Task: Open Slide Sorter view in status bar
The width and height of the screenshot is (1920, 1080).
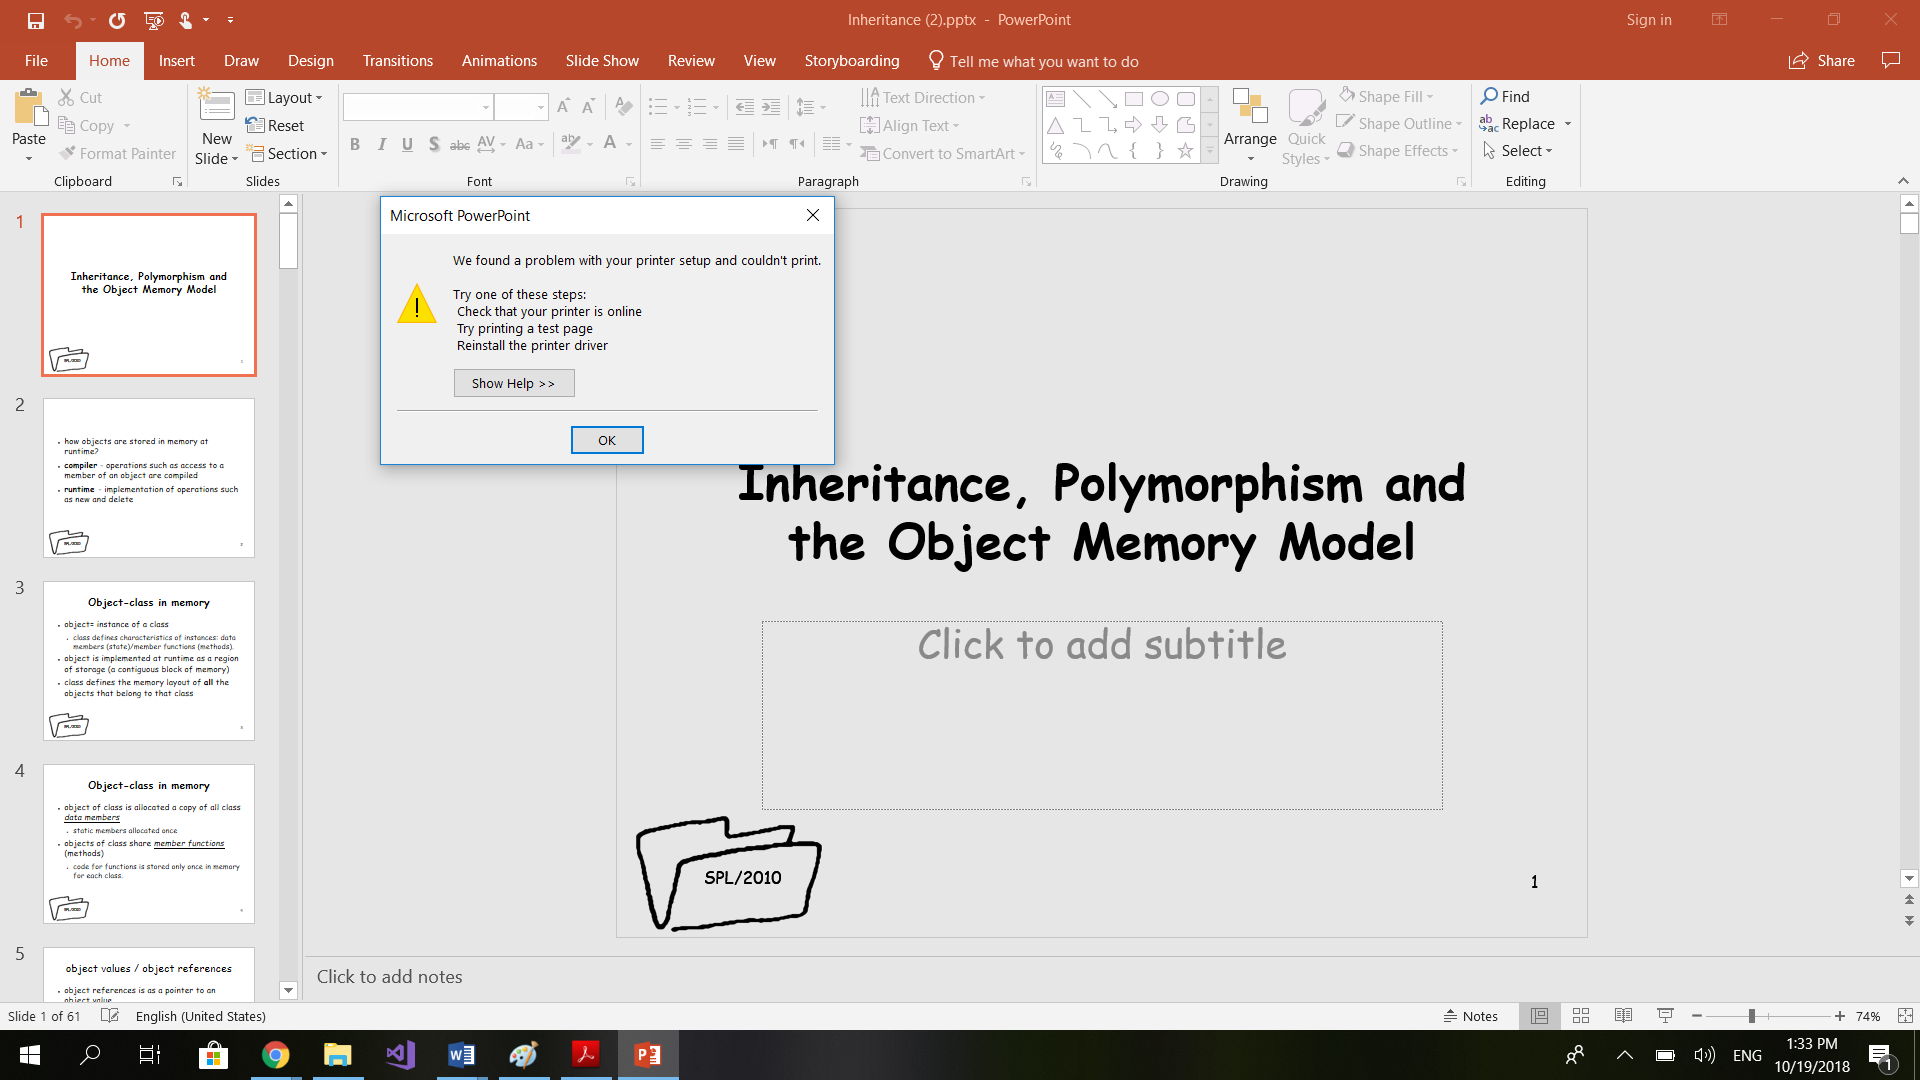Action: pos(1581,1016)
